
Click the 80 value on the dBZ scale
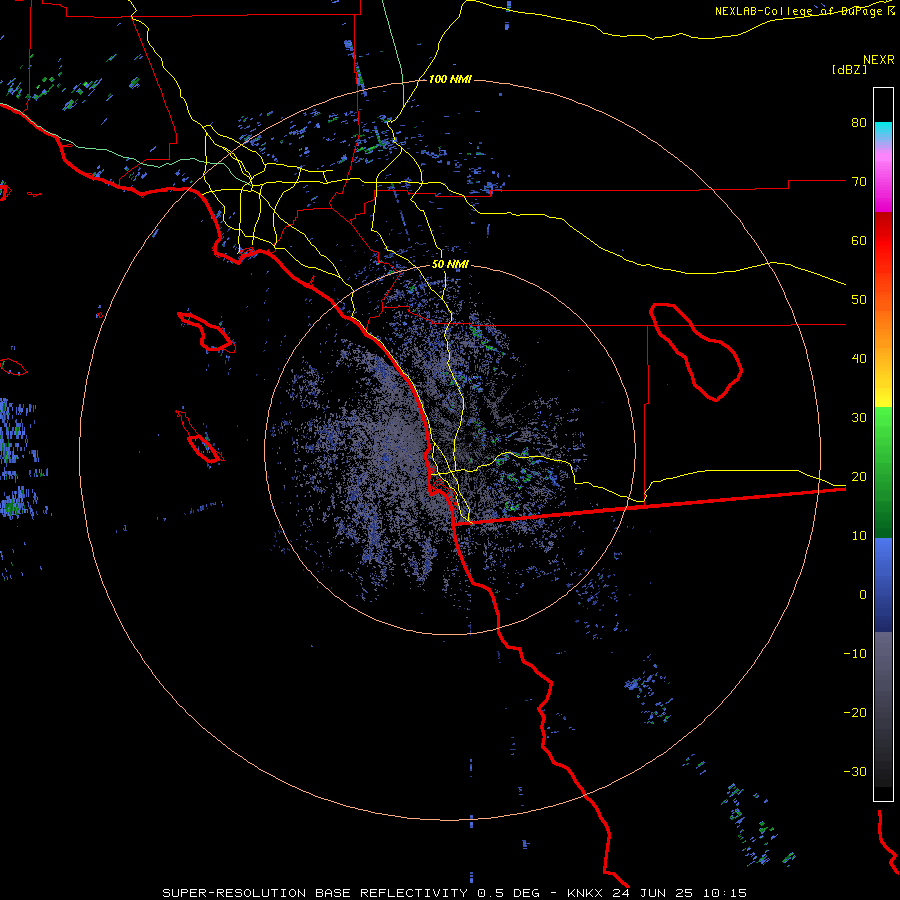(x=859, y=123)
